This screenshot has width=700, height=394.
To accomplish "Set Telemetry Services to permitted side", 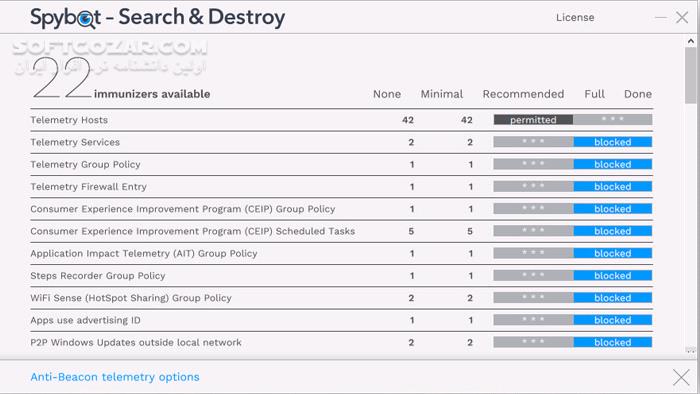I will click(x=533, y=142).
